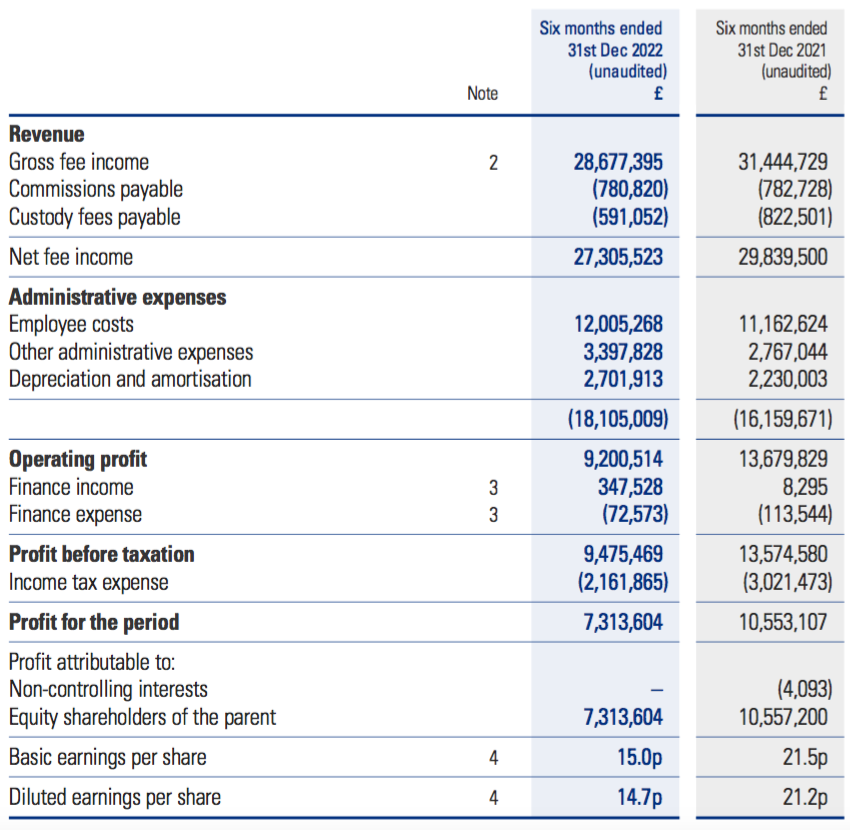Click note reference 3 beside Finance income

point(493,487)
